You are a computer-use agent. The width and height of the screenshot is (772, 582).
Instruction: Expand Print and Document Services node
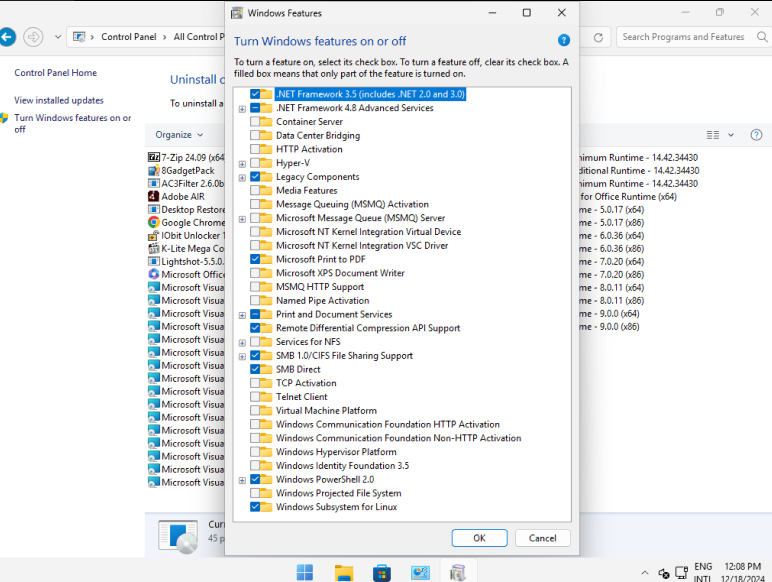(242, 315)
